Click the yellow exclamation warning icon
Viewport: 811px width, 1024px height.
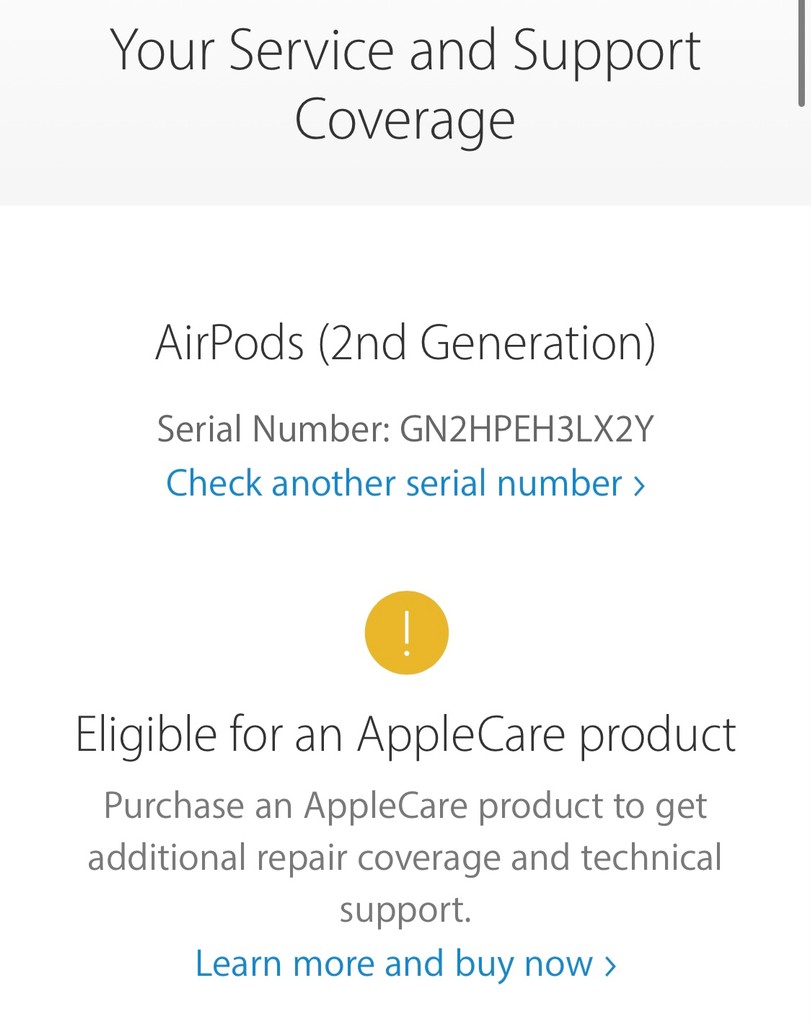406,633
